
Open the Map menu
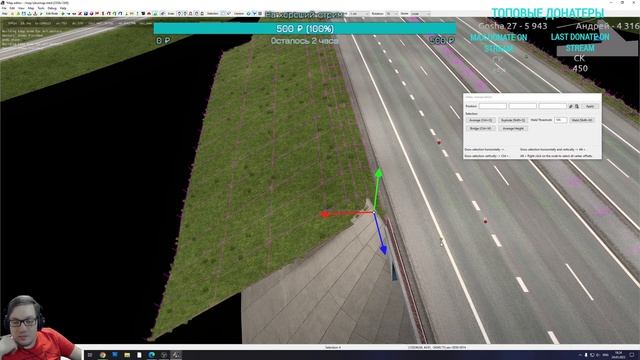31,8
